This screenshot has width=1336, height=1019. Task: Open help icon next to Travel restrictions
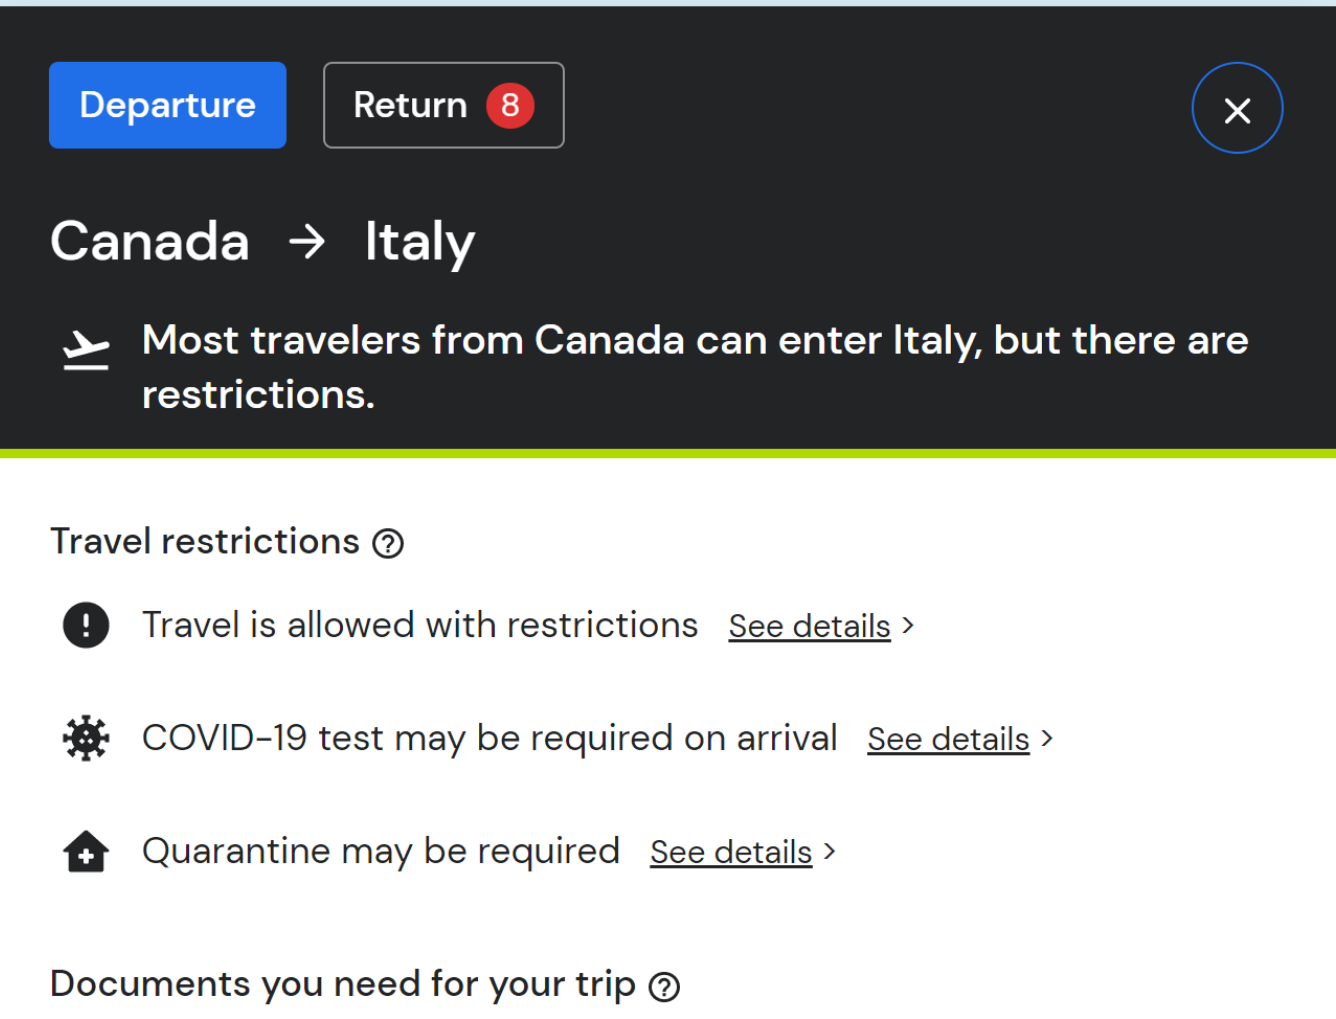388,543
